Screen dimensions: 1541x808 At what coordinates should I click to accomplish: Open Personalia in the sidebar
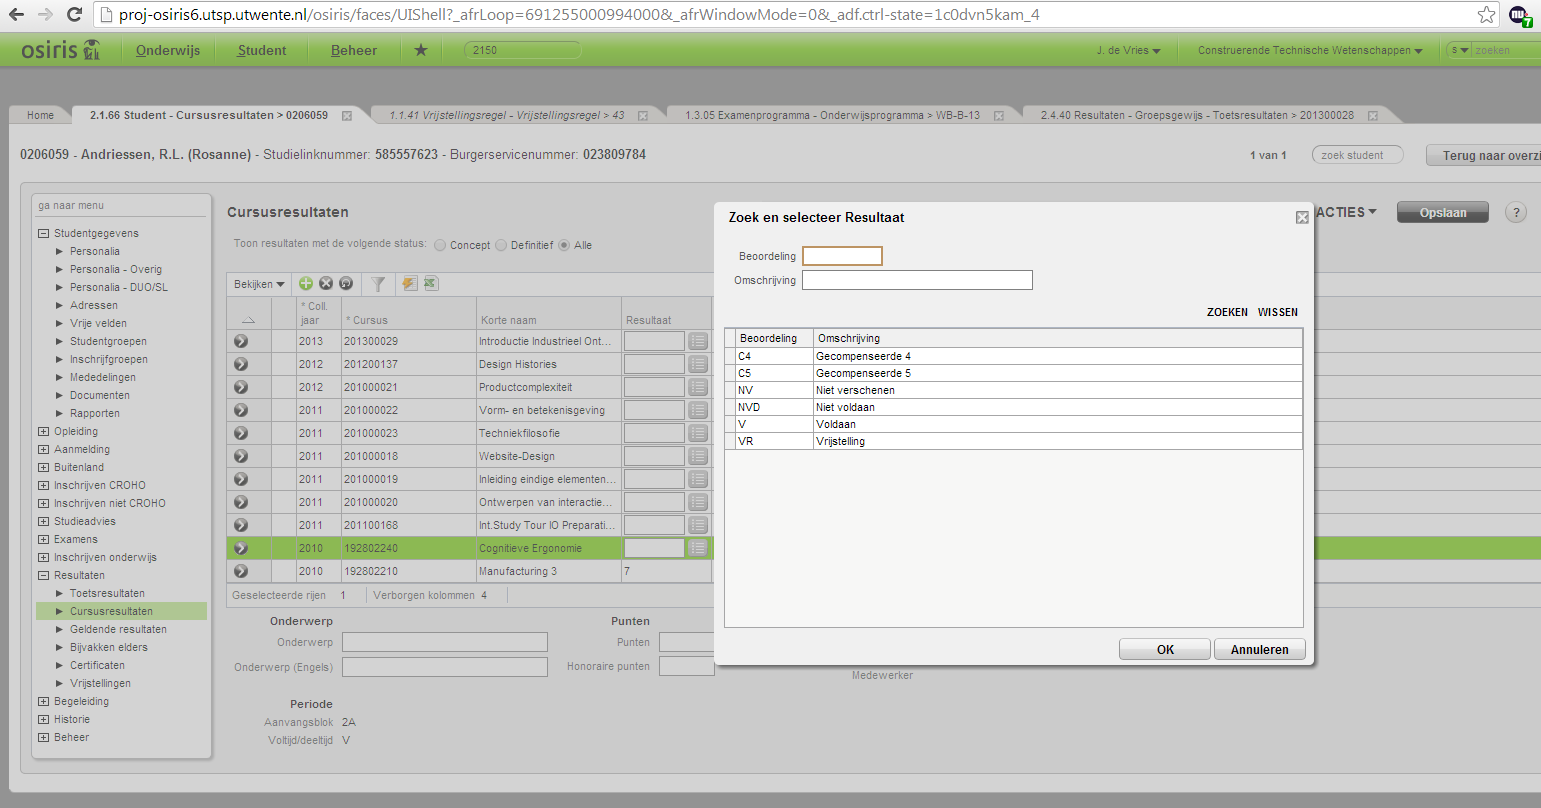click(x=94, y=251)
